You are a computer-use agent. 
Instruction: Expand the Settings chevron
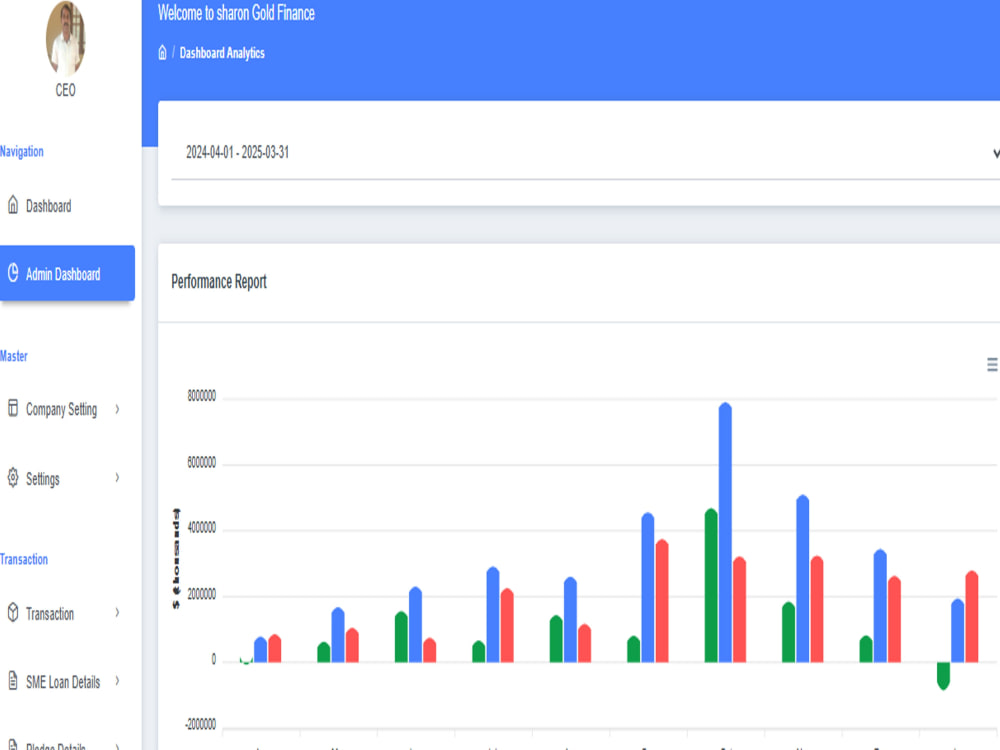117,478
